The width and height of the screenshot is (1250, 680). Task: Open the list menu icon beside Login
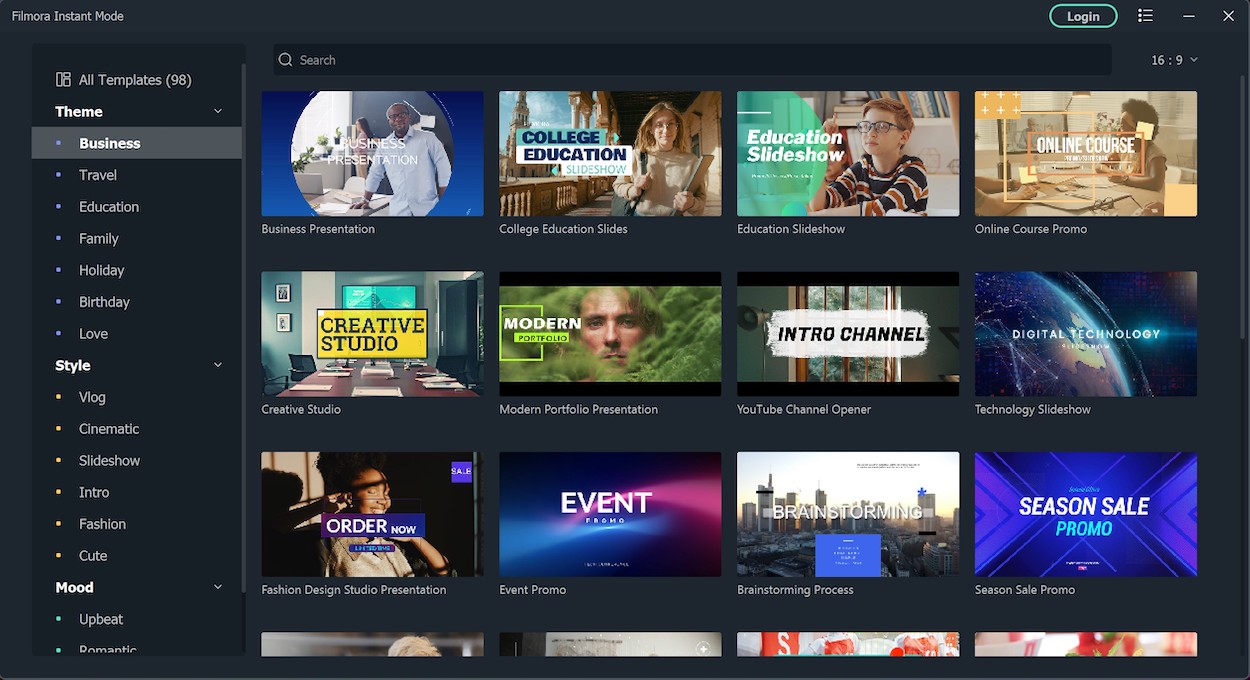click(1145, 16)
